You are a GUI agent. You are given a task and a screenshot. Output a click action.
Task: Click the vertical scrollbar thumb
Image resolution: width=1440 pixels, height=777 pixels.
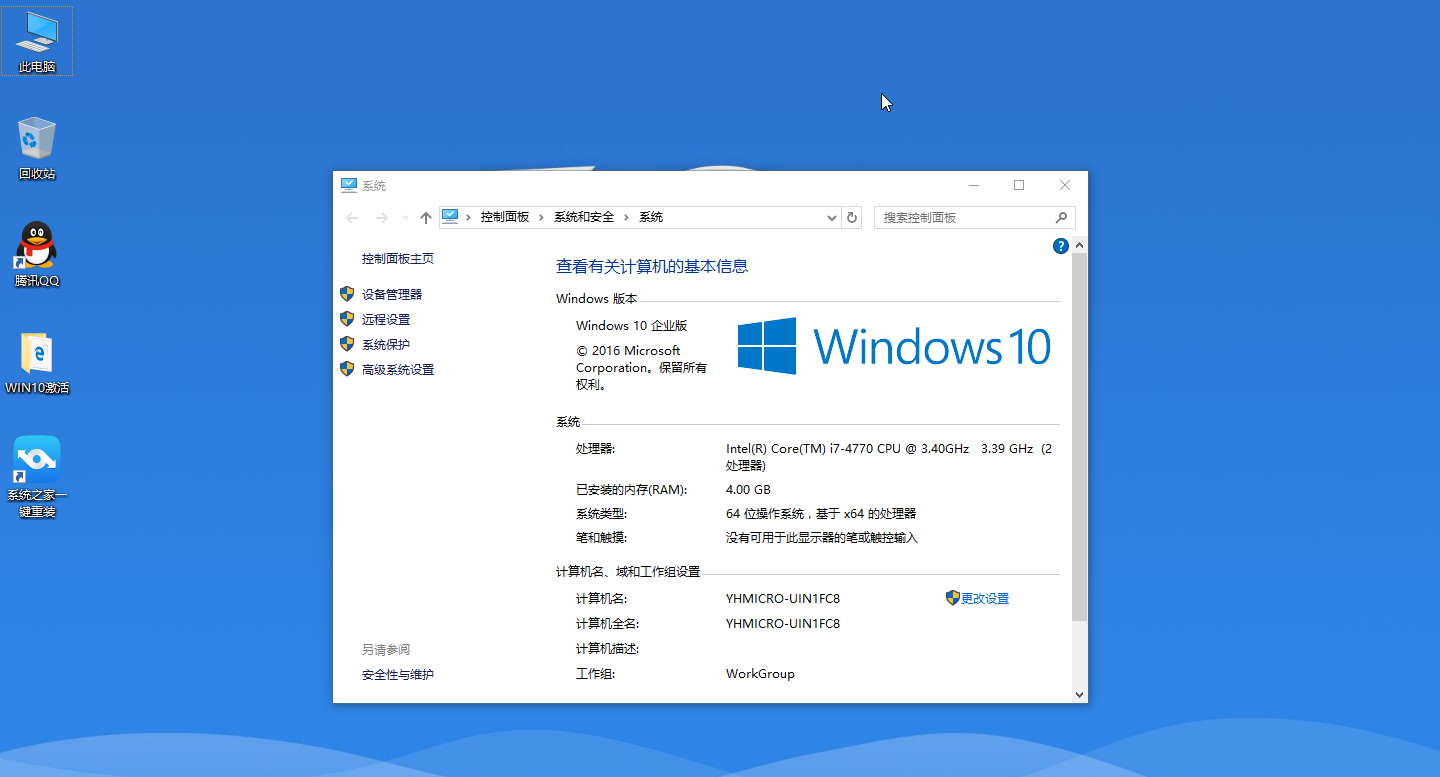(x=1079, y=437)
